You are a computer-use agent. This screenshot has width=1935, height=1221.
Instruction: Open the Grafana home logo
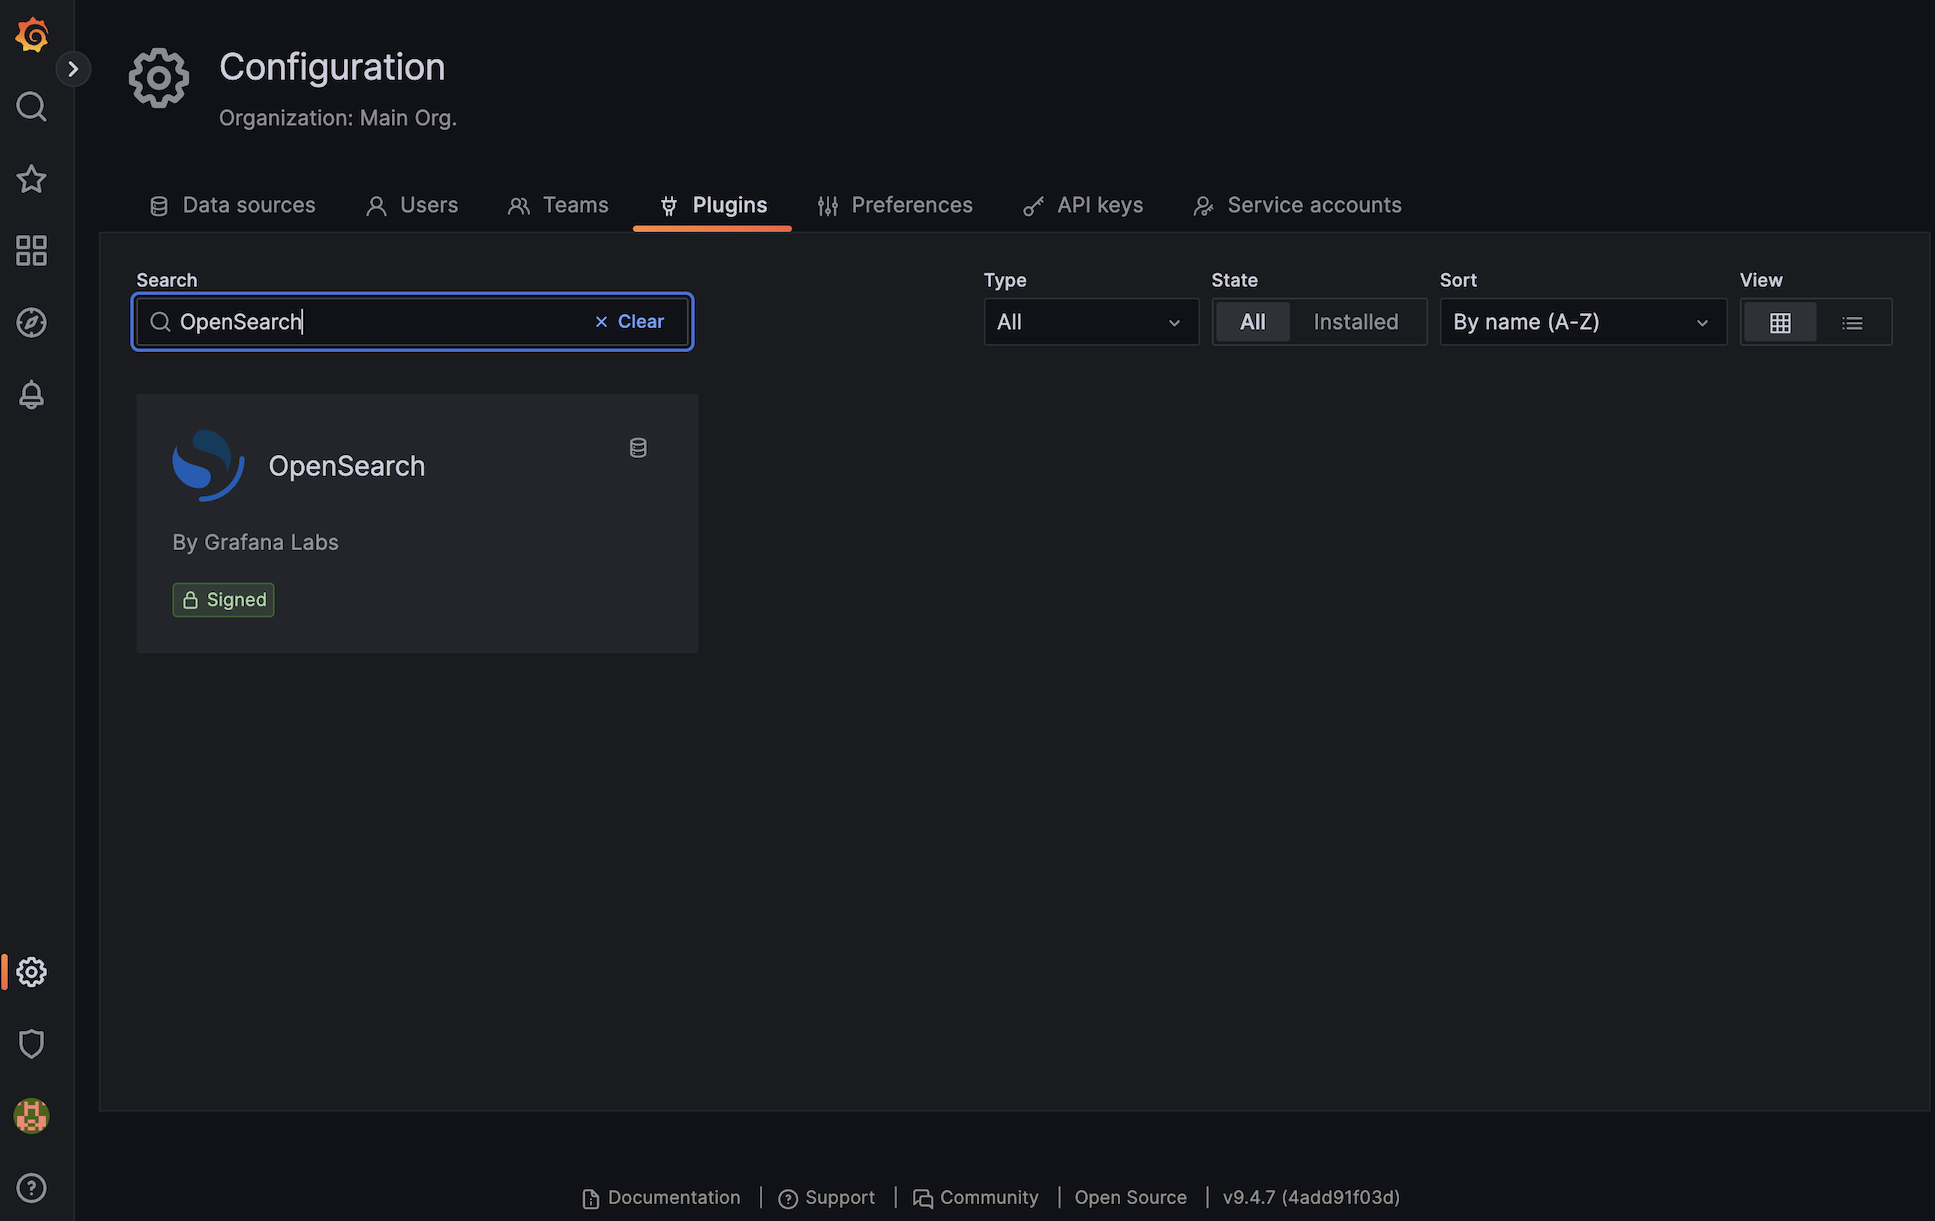pos(32,34)
